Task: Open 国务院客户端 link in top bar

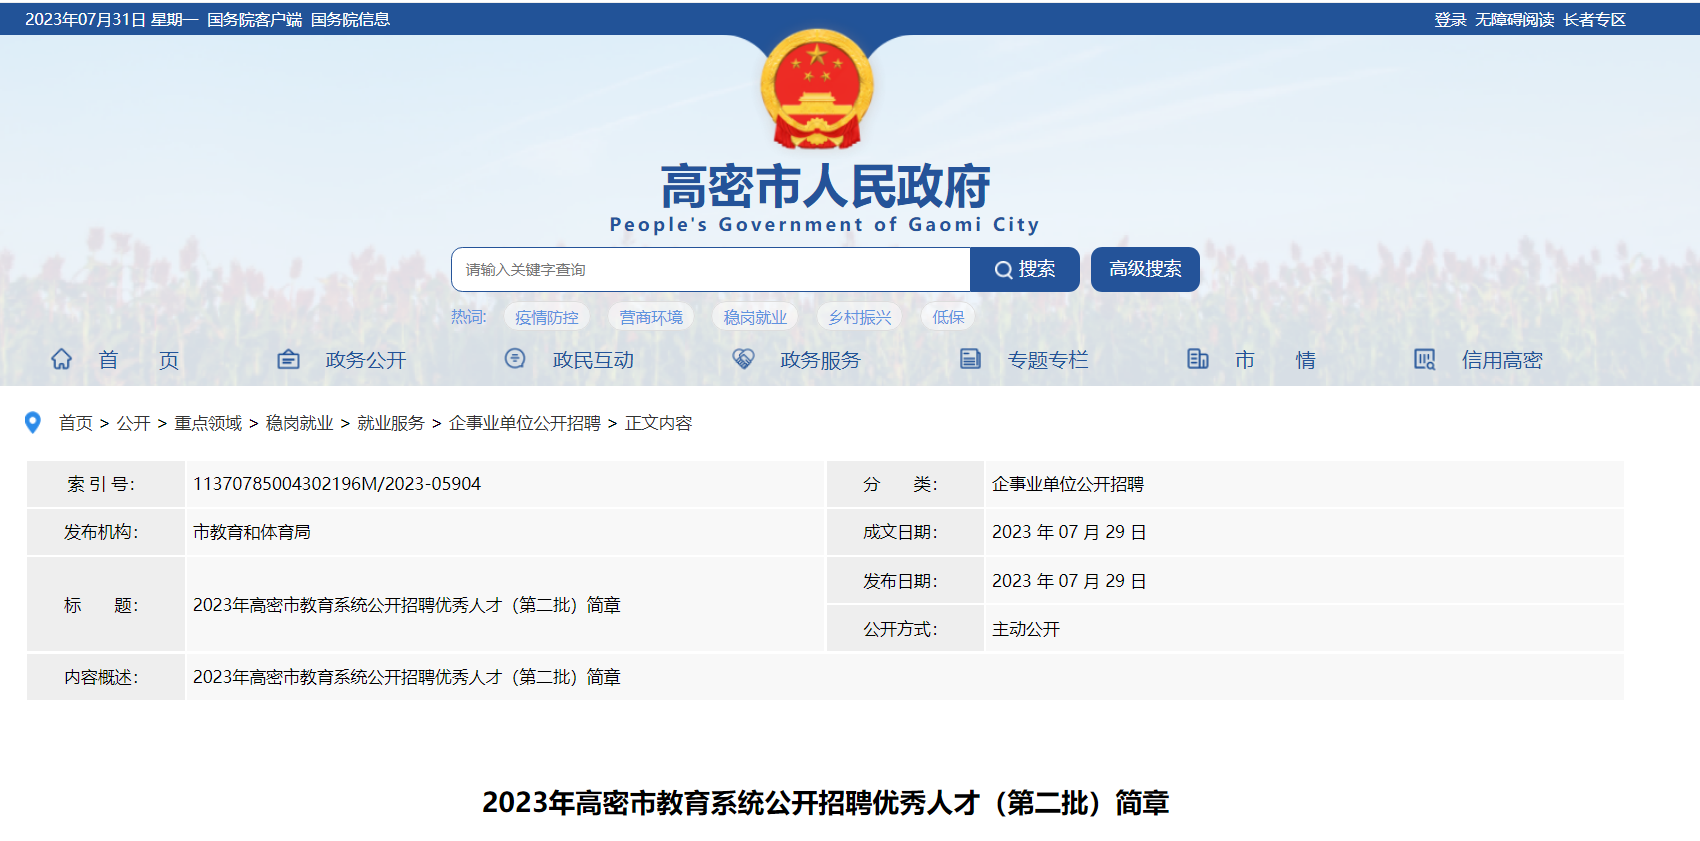Action: tap(255, 20)
